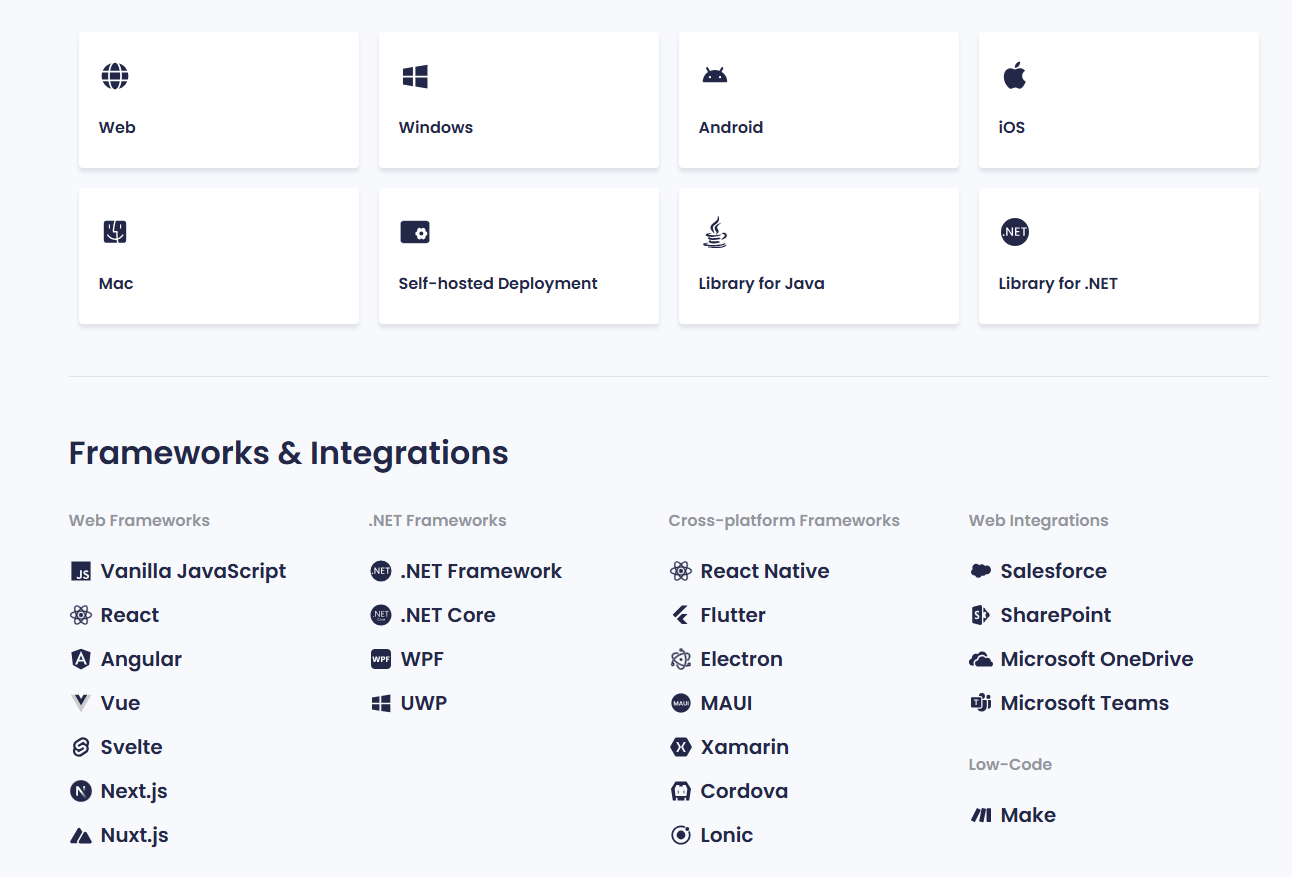Viewport: 1292px width, 877px height.
Task: Click the SharePoint logo icon
Action: point(981,615)
